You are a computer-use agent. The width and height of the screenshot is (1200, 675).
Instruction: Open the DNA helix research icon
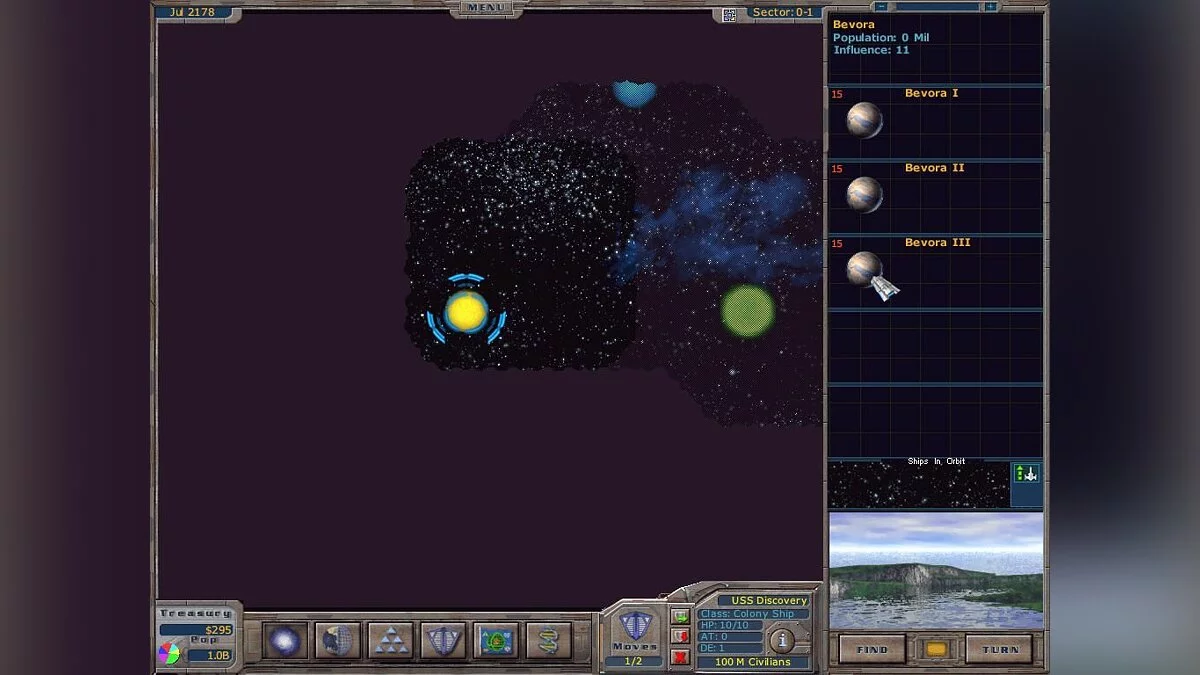(549, 640)
